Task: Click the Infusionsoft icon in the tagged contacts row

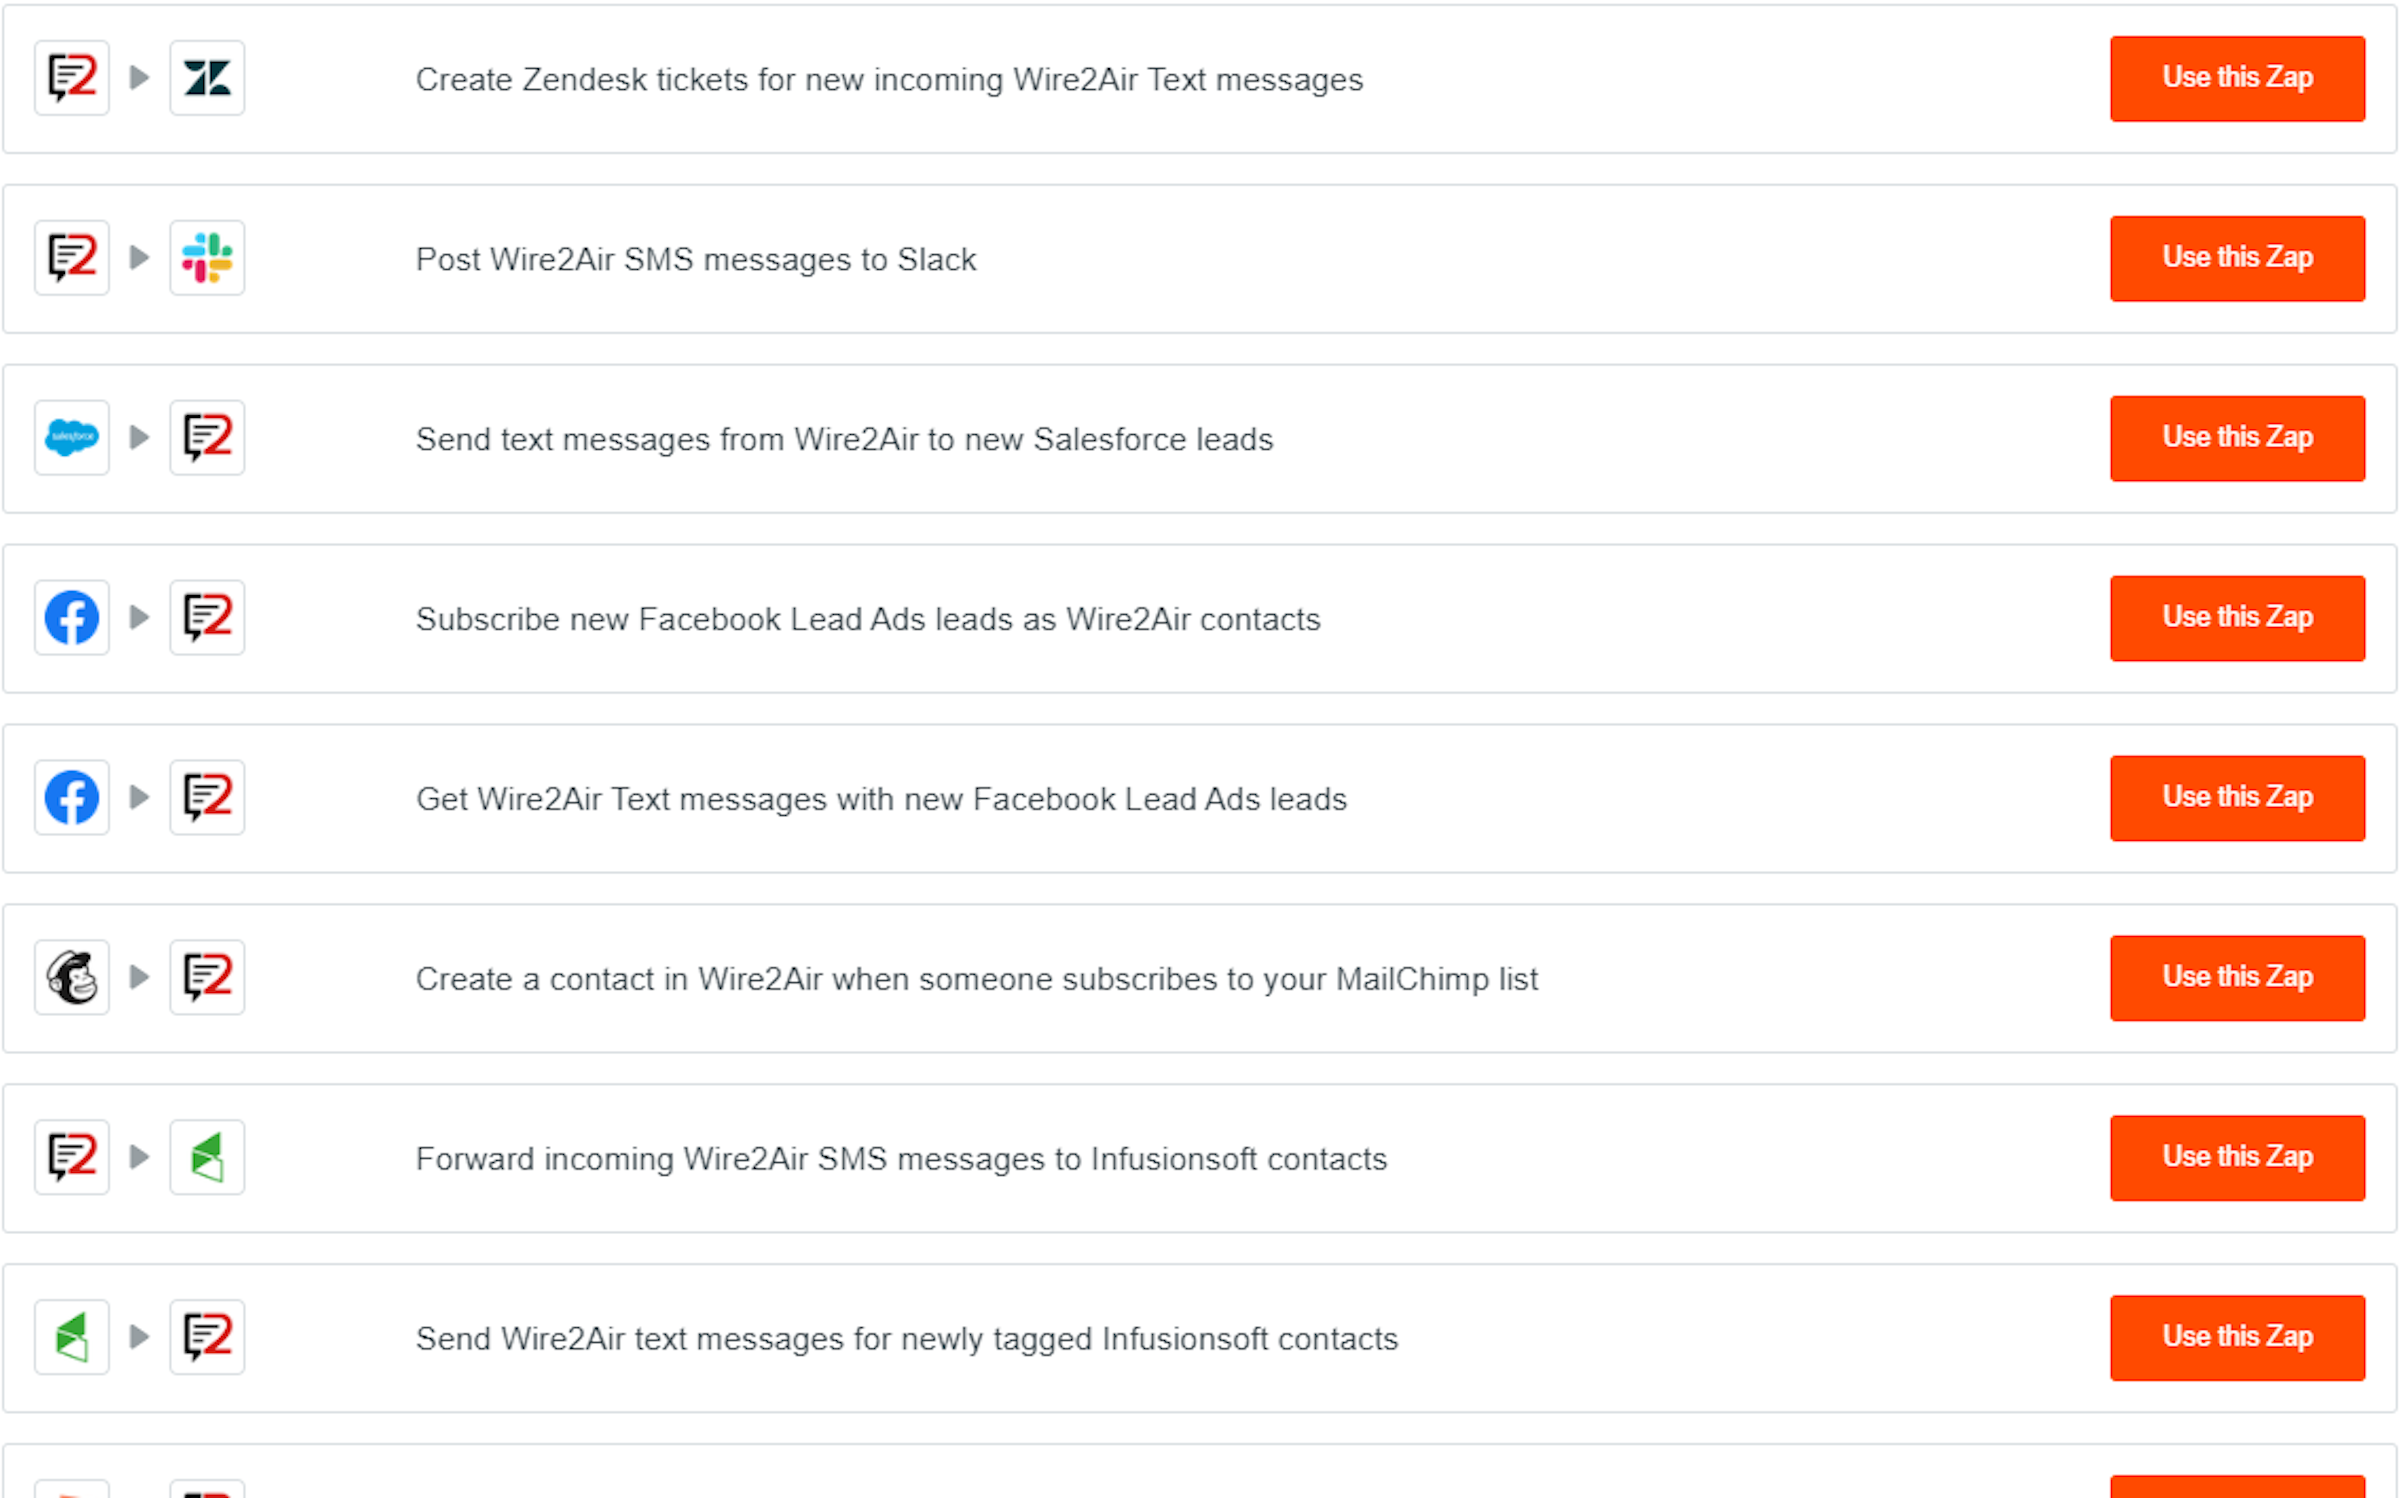Action: pyautogui.click(x=71, y=1337)
